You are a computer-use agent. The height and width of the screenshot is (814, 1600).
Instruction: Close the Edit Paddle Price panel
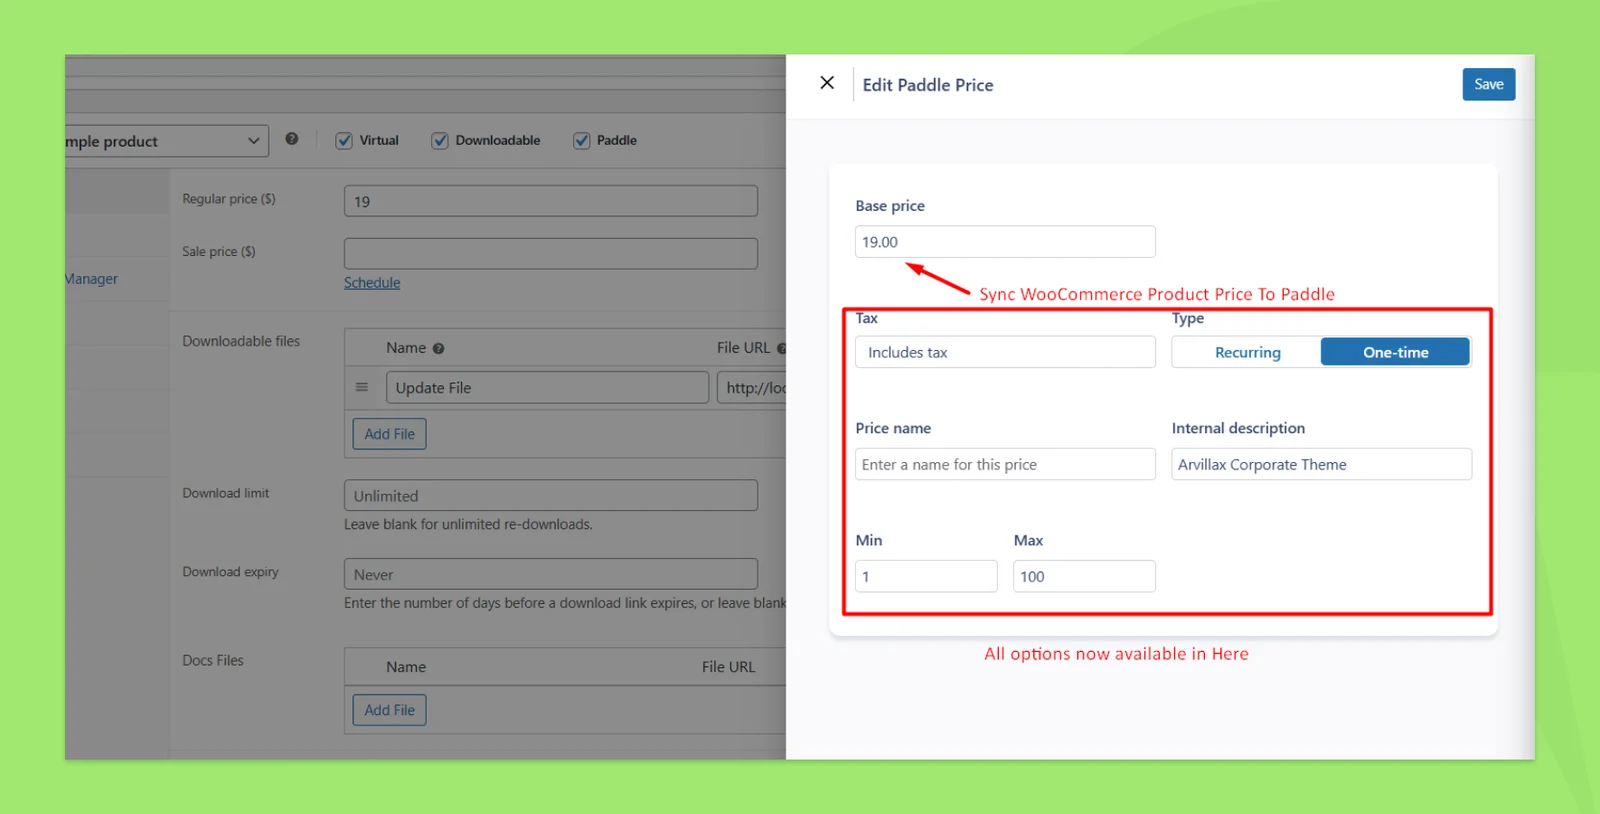[x=827, y=83]
